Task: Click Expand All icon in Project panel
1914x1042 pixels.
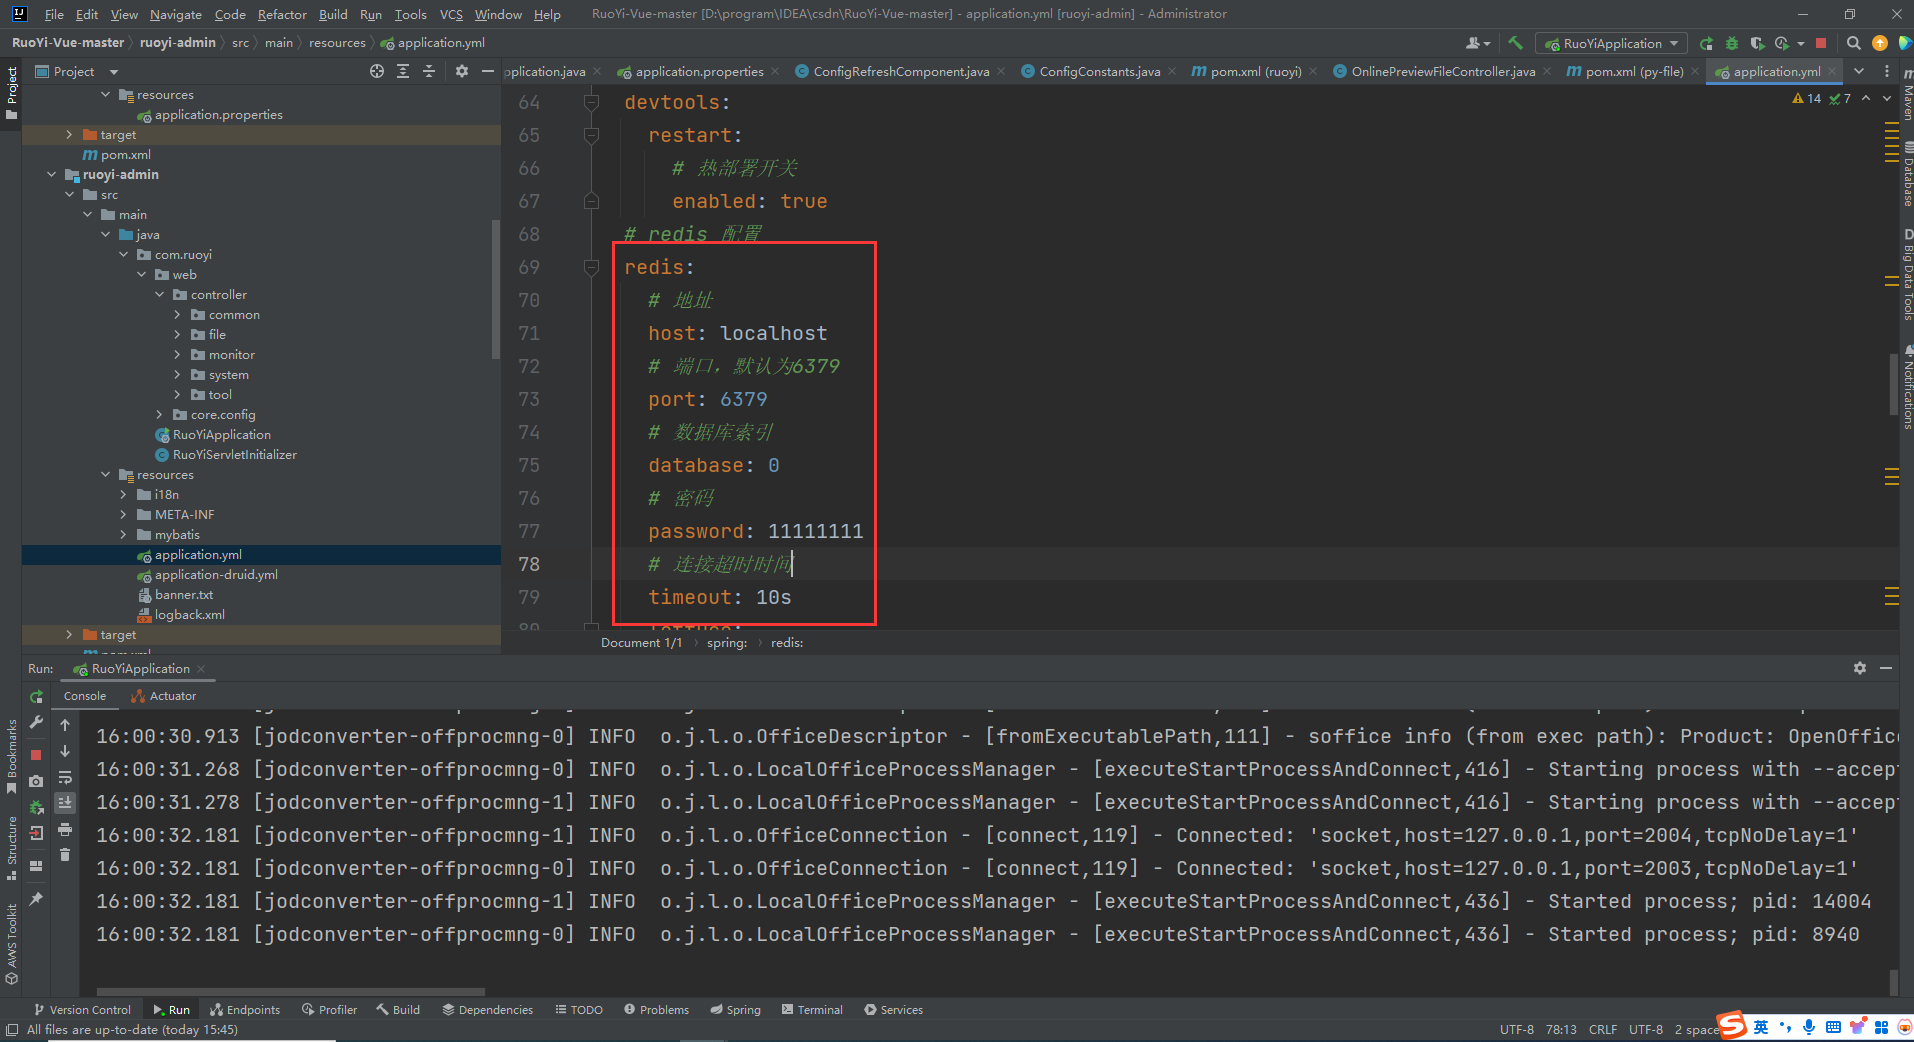Action: 403,71
